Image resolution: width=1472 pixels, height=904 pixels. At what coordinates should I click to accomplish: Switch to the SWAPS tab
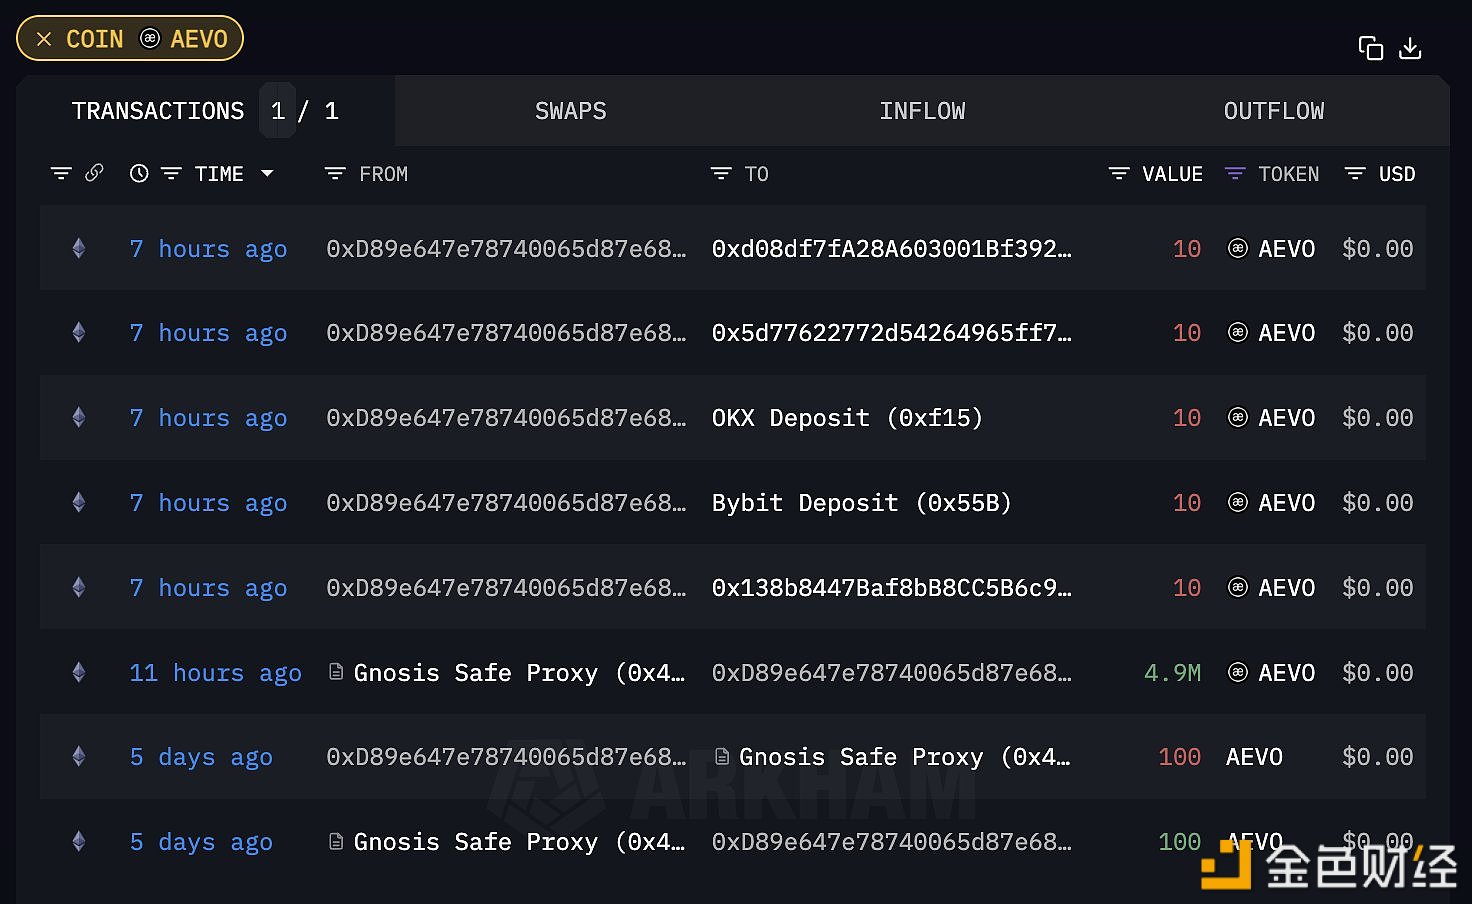tap(570, 111)
